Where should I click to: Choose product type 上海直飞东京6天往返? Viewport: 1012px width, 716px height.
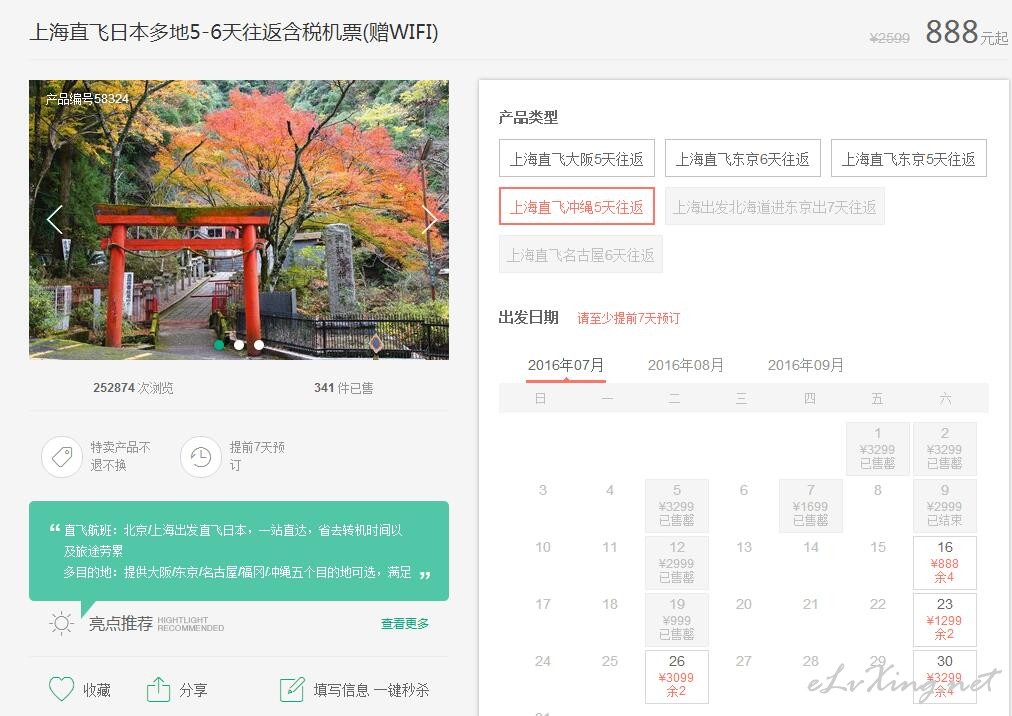(x=743, y=158)
